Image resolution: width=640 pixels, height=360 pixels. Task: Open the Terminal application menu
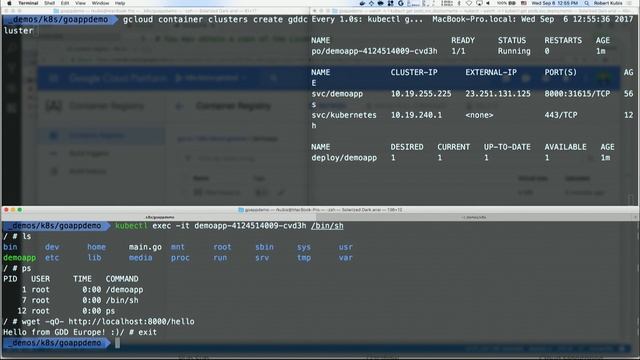pos(28,3)
